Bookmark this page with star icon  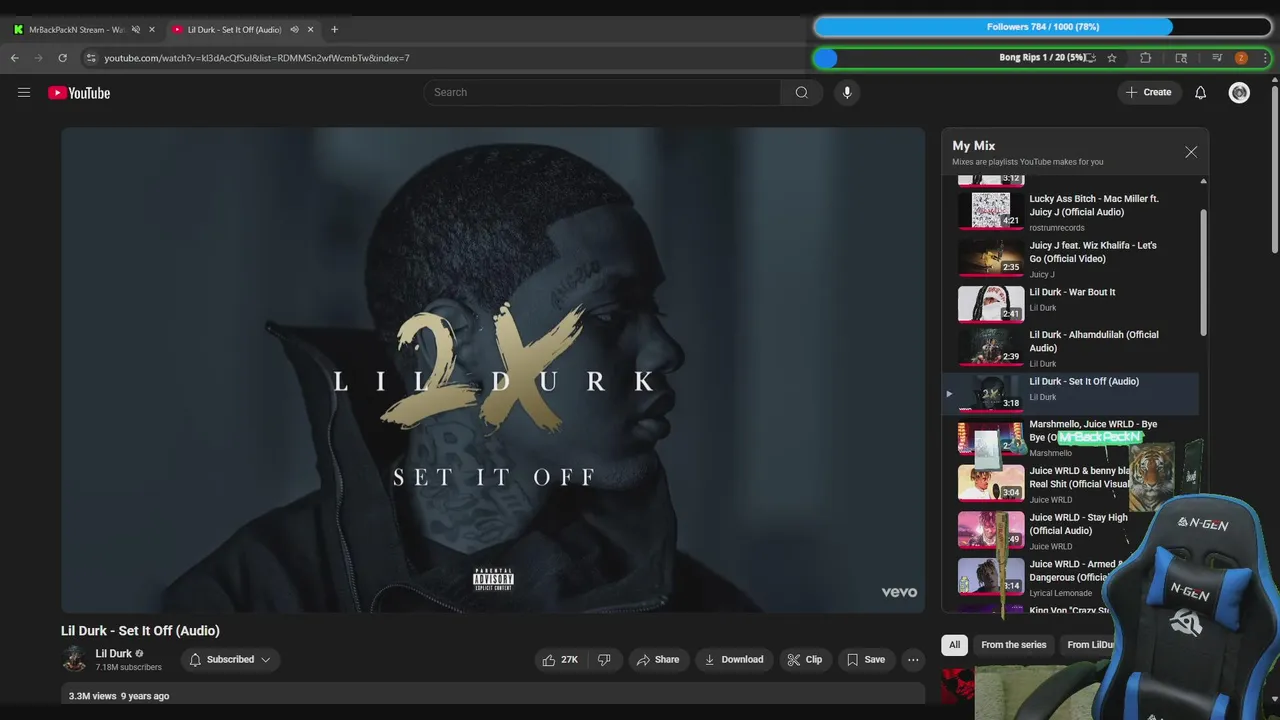1112,58
